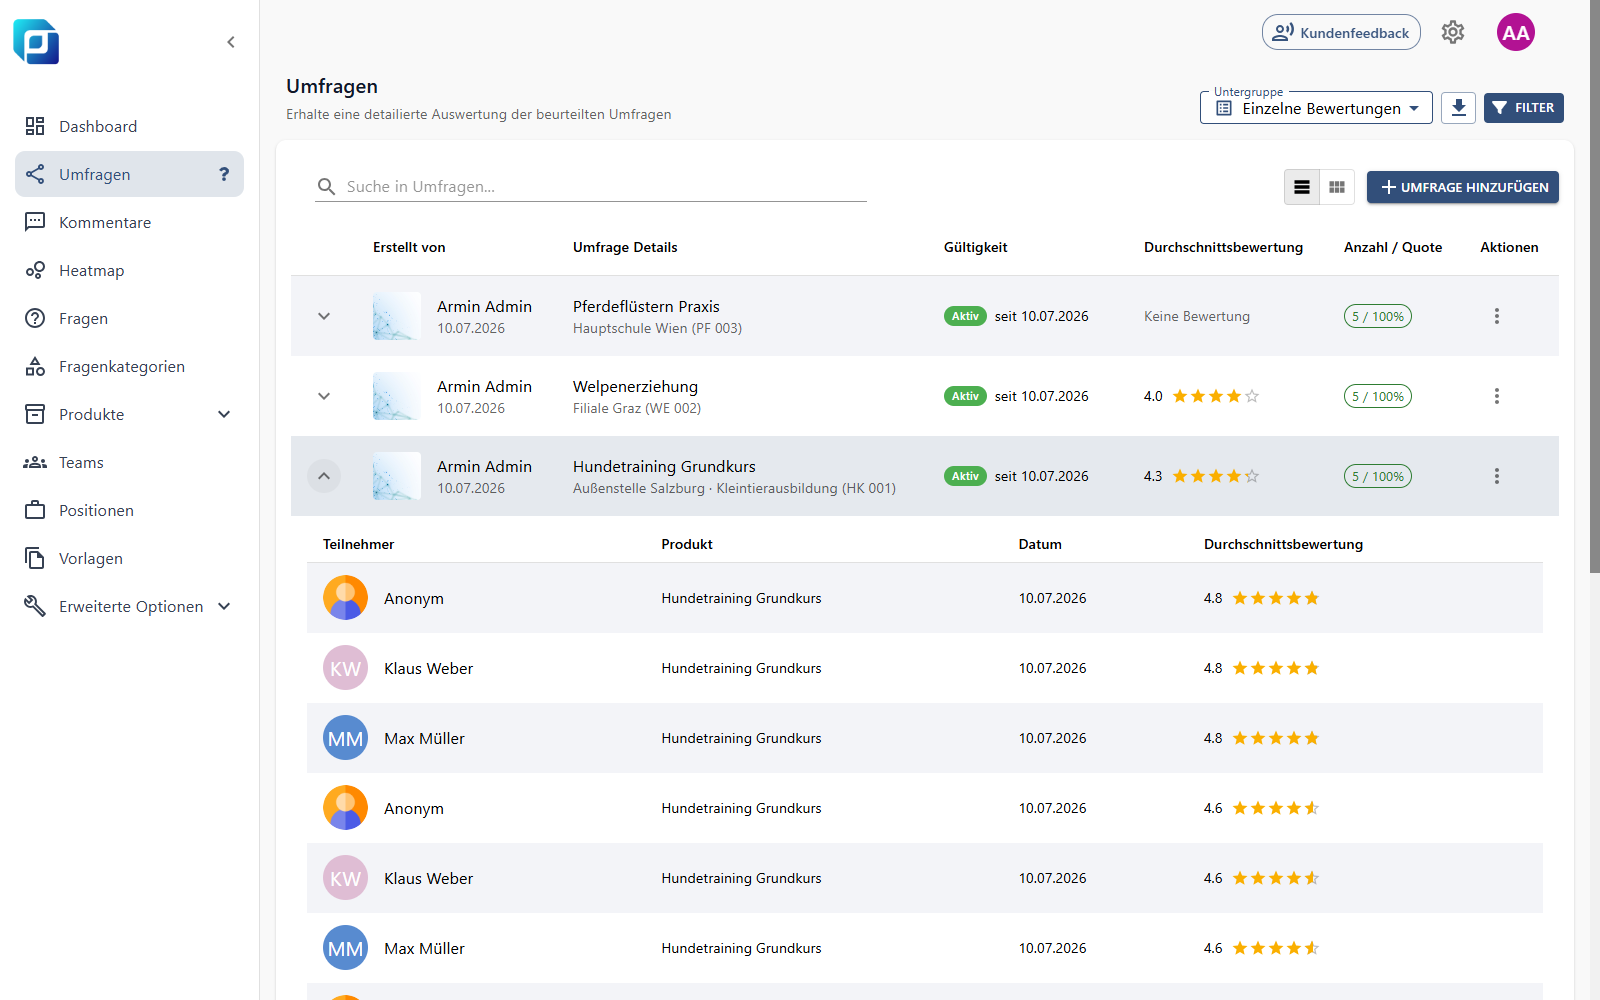Viewport: 1600px width, 1000px height.
Task: Click the app logo
Action: tap(36, 42)
